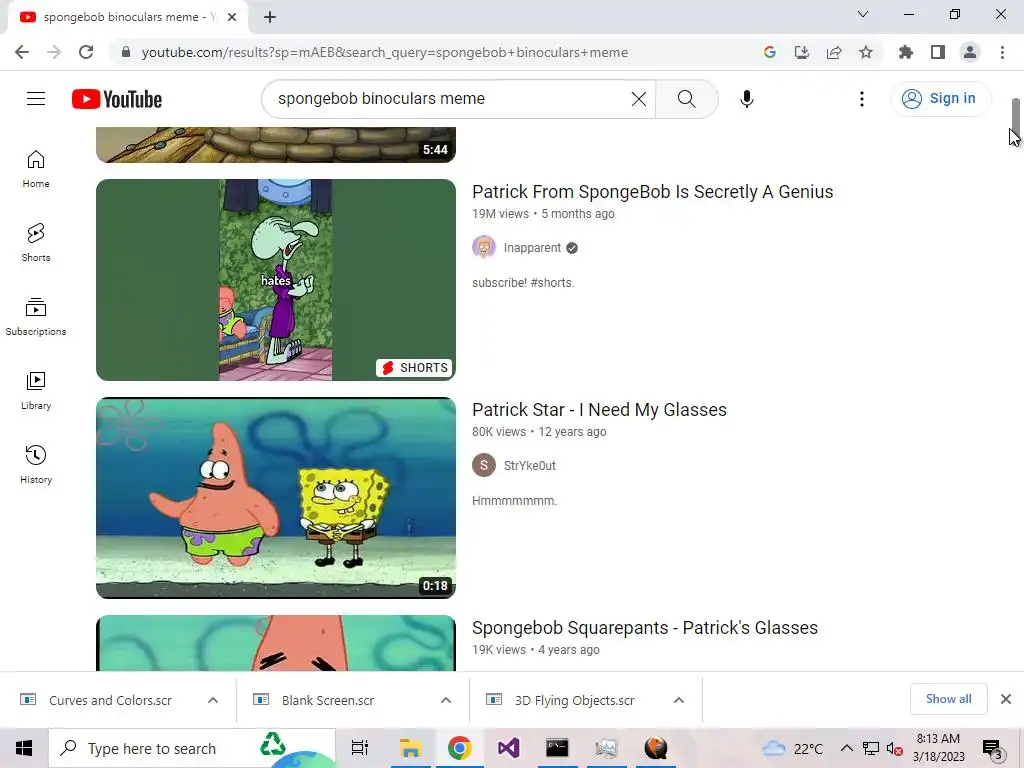Start voice search with the microphone icon
Image resolution: width=1024 pixels, height=768 pixels.
[x=746, y=99]
